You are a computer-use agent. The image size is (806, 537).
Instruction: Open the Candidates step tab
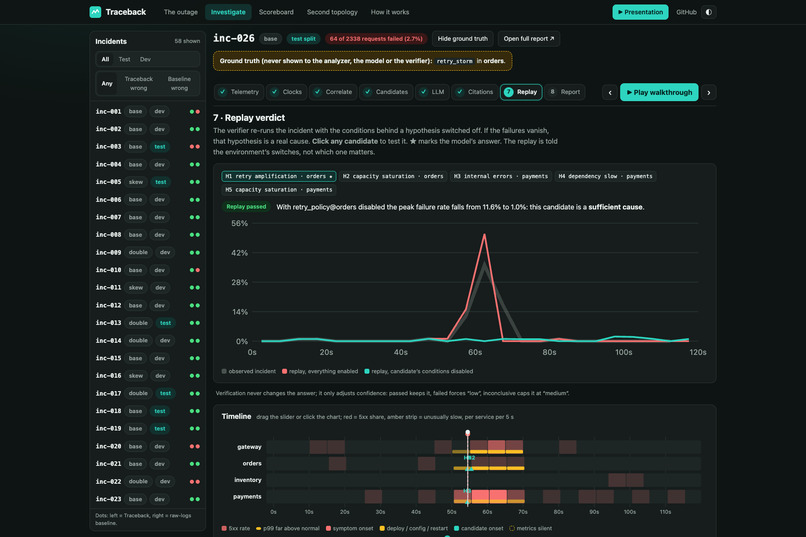coord(386,92)
